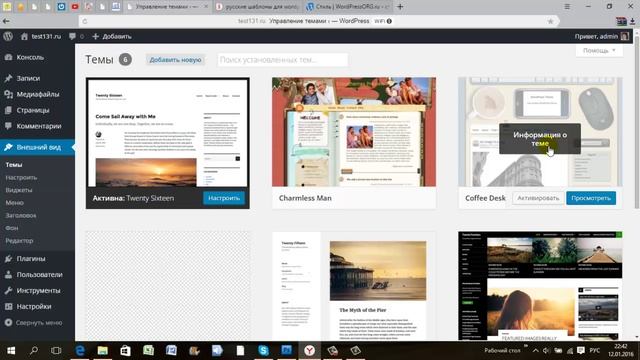Open File Explorer from taskbar
640x360 pixels.
pyautogui.click(x=102, y=351)
